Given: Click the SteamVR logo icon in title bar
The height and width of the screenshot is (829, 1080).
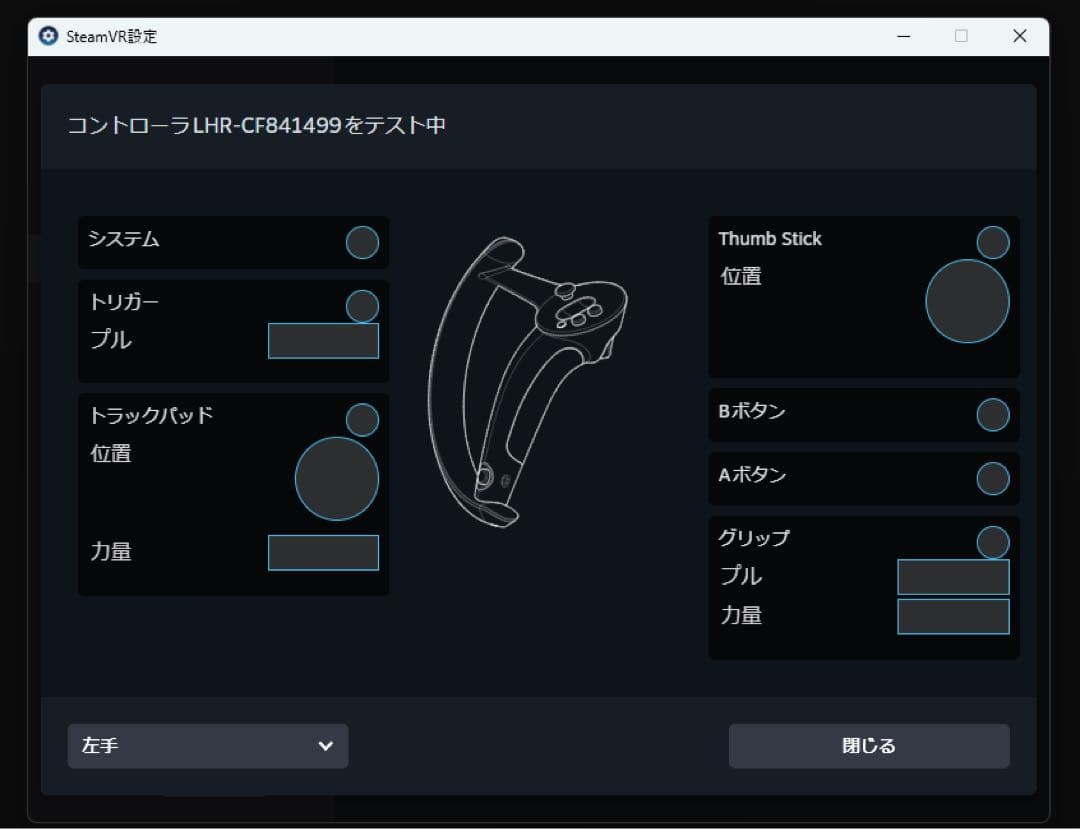Looking at the screenshot, I should click(x=48, y=36).
